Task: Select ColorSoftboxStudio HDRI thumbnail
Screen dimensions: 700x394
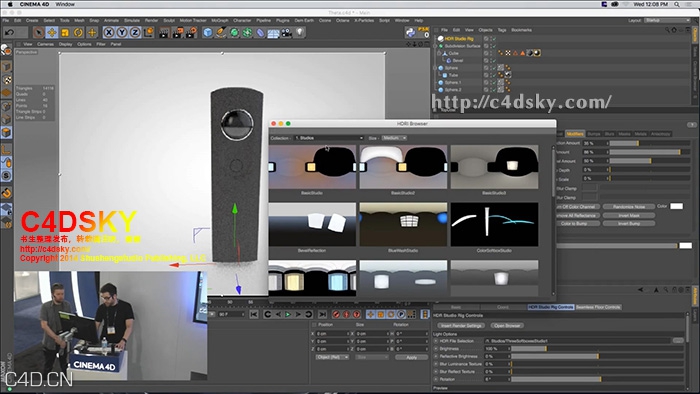Action: 494,224
